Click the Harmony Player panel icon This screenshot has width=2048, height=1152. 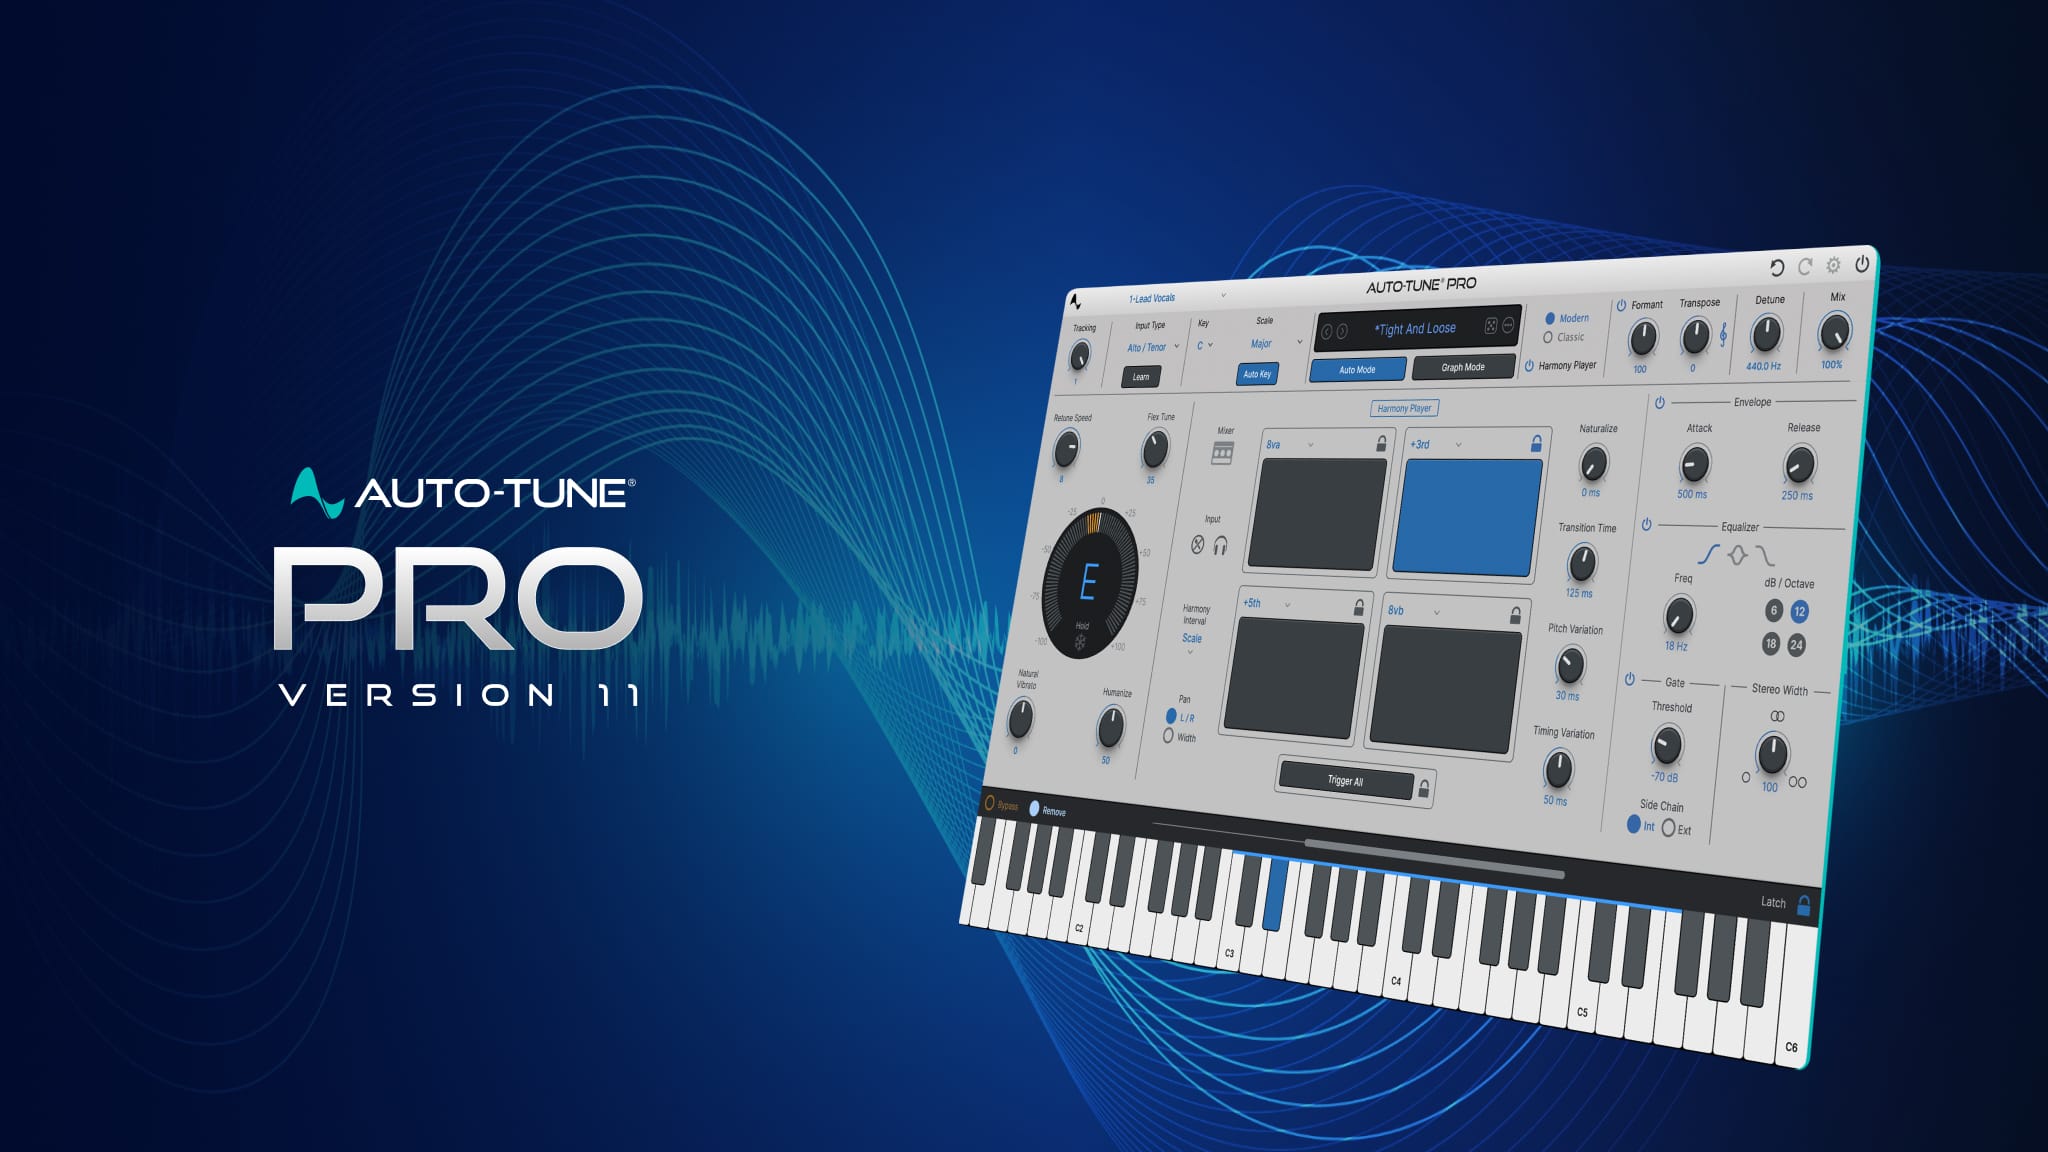click(x=1532, y=364)
